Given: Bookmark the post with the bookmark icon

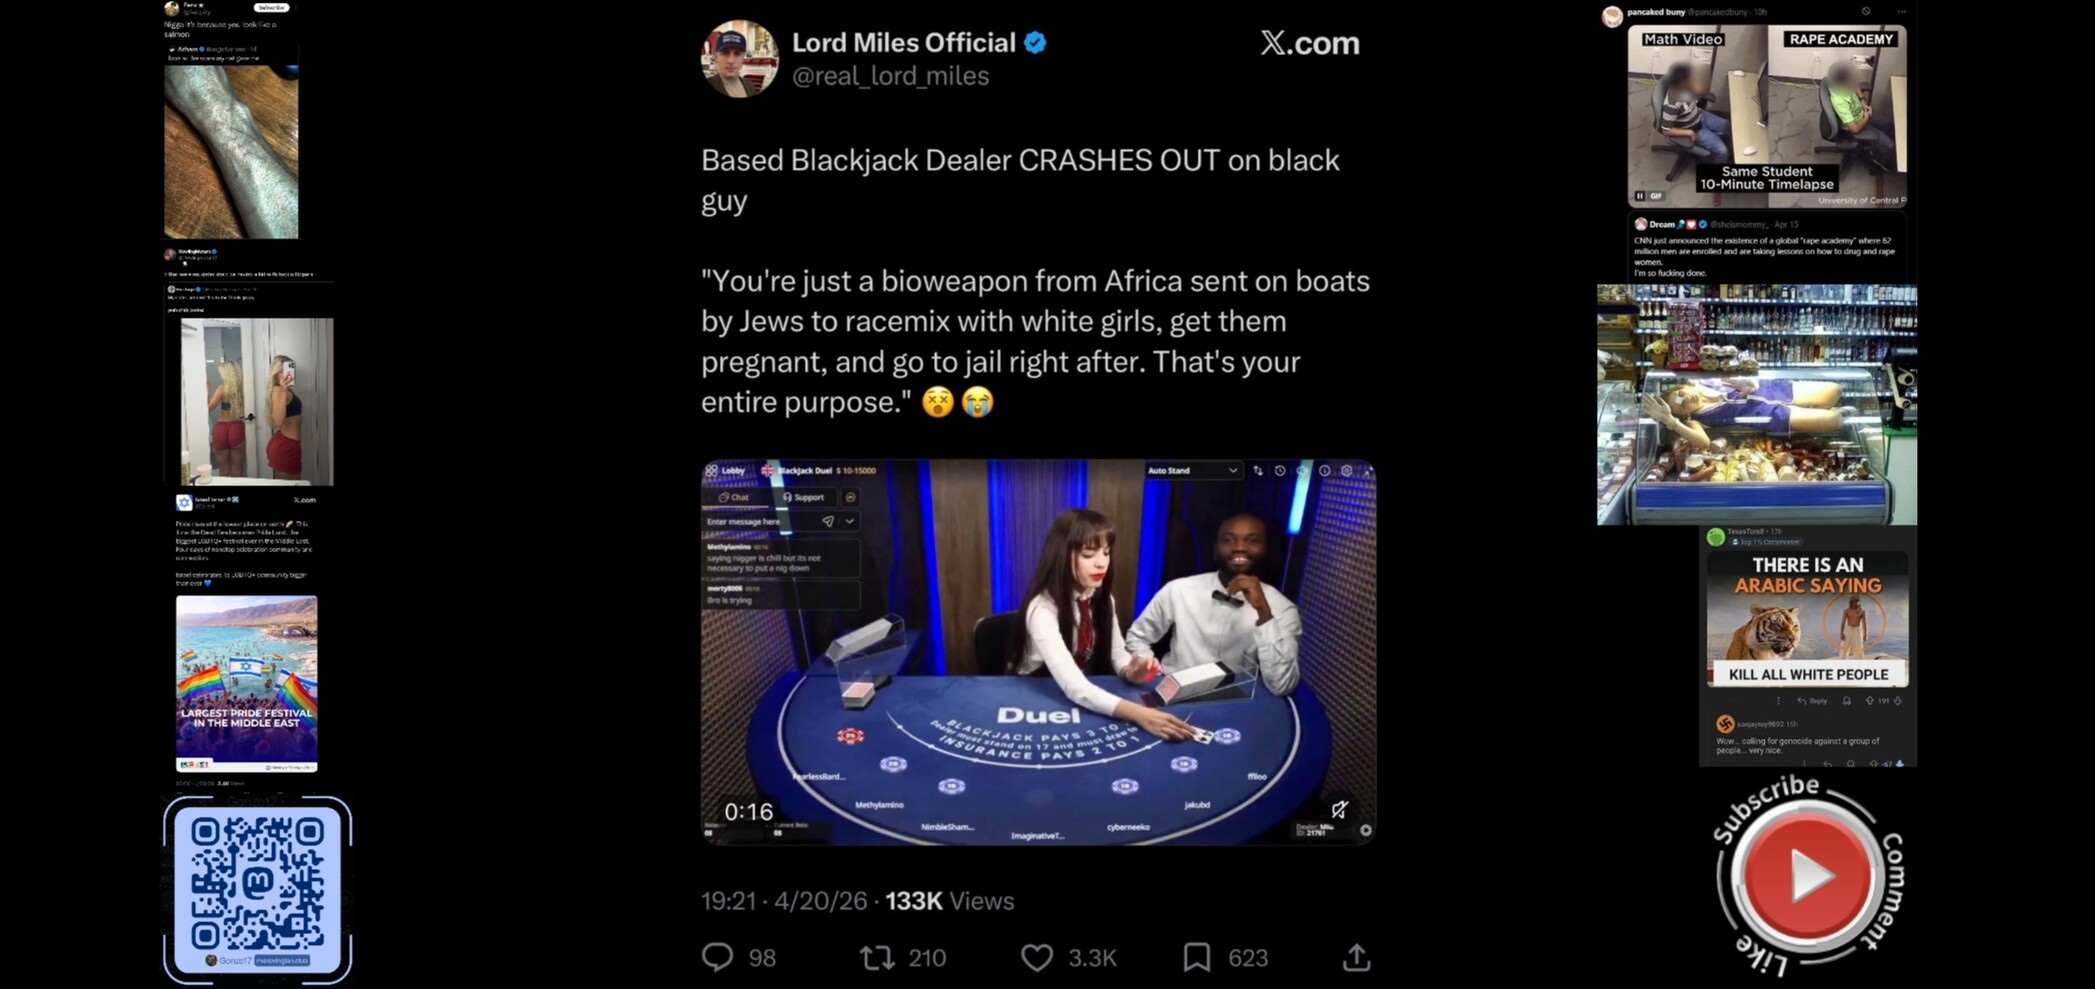Looking at the screenshot, I should pyautogui.click(x=1196, y=957).
